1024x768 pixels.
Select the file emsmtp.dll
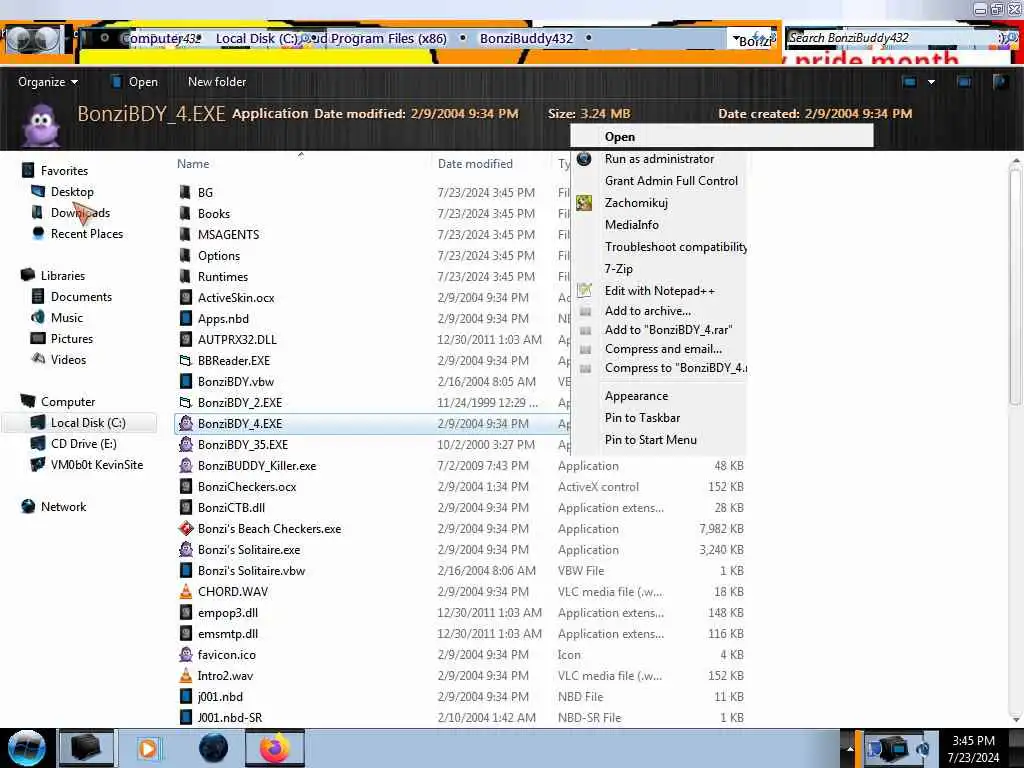(x=228, y=633)
